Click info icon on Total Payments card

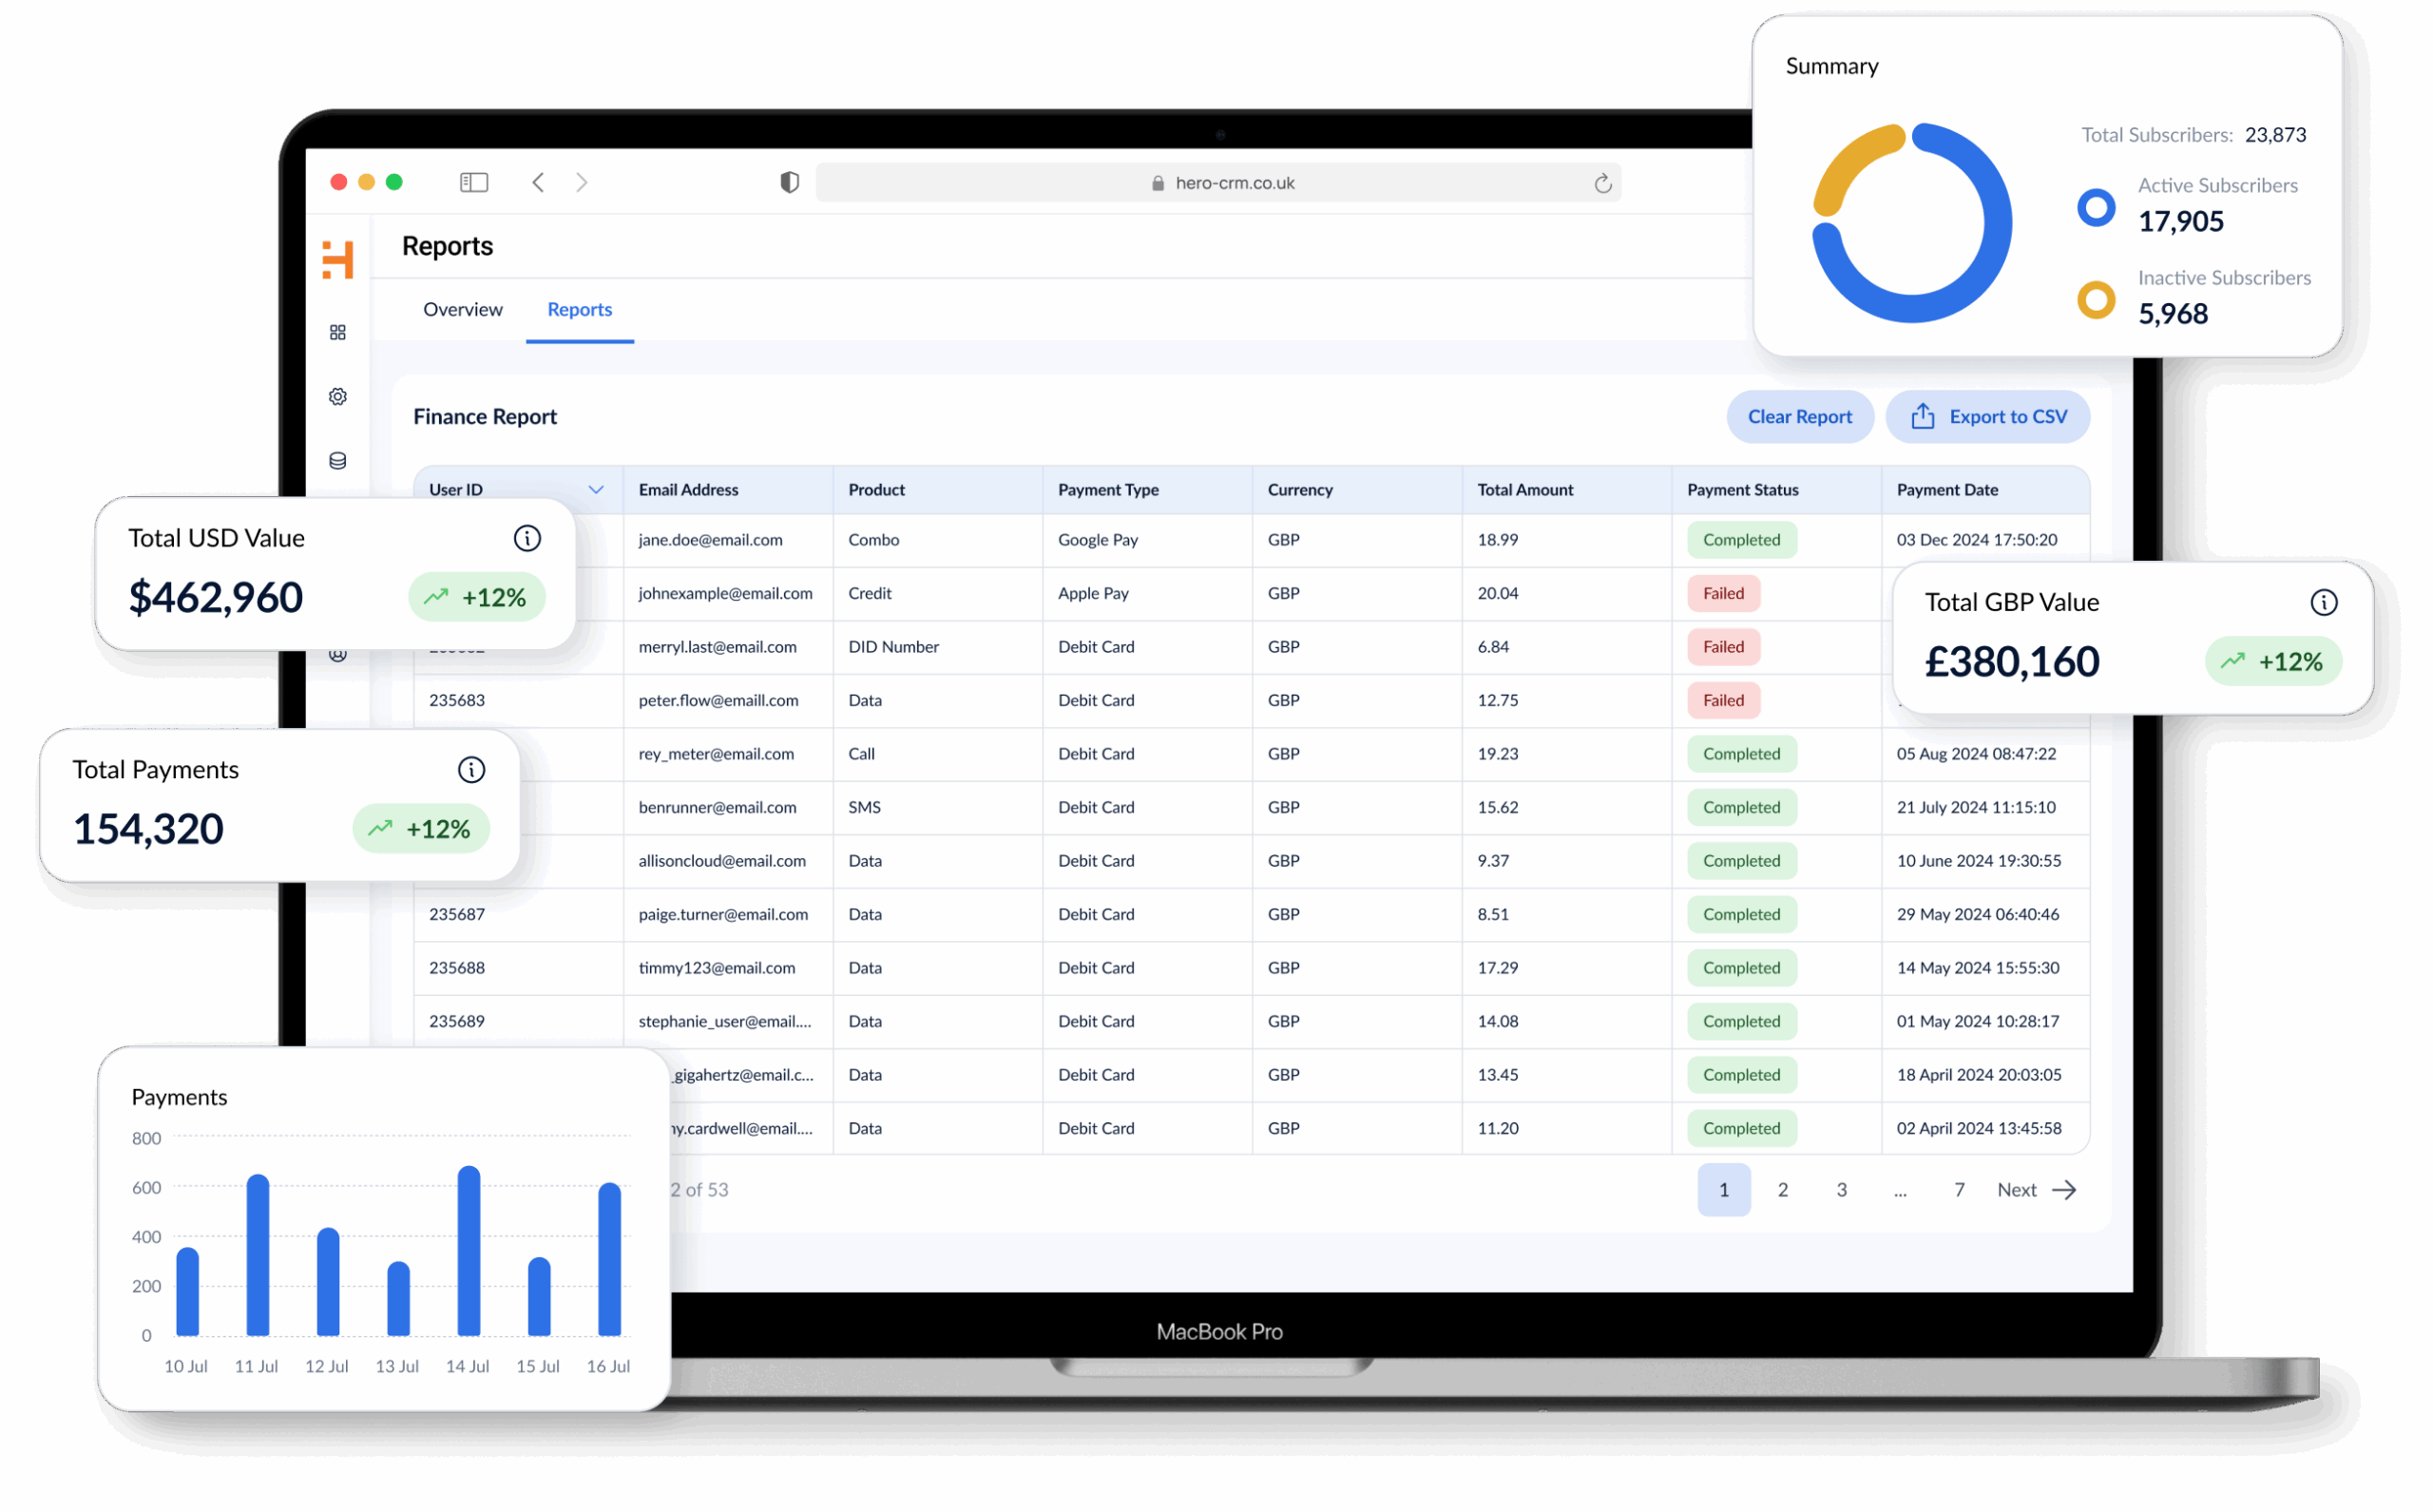471,769
